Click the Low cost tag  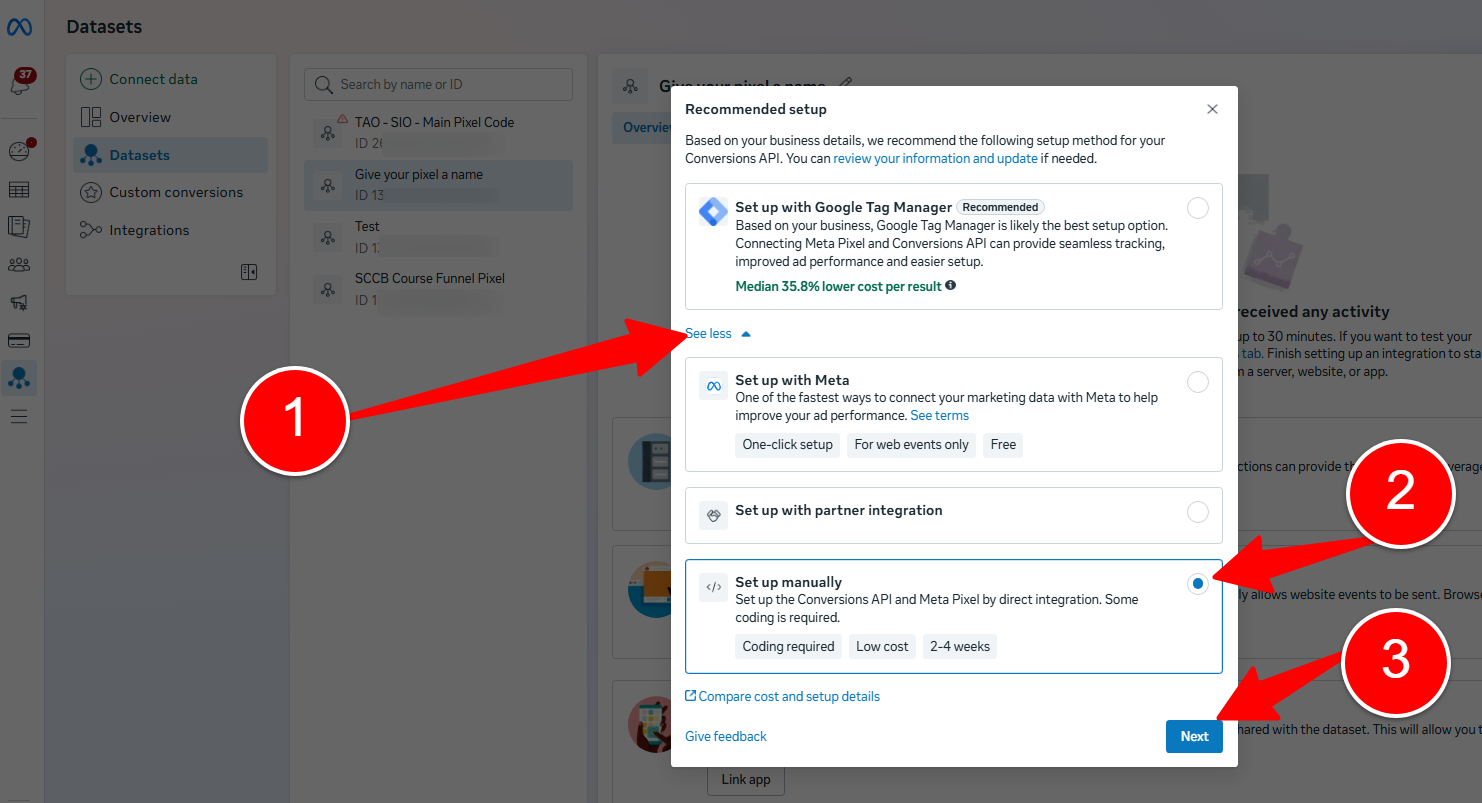click(882, 647)
